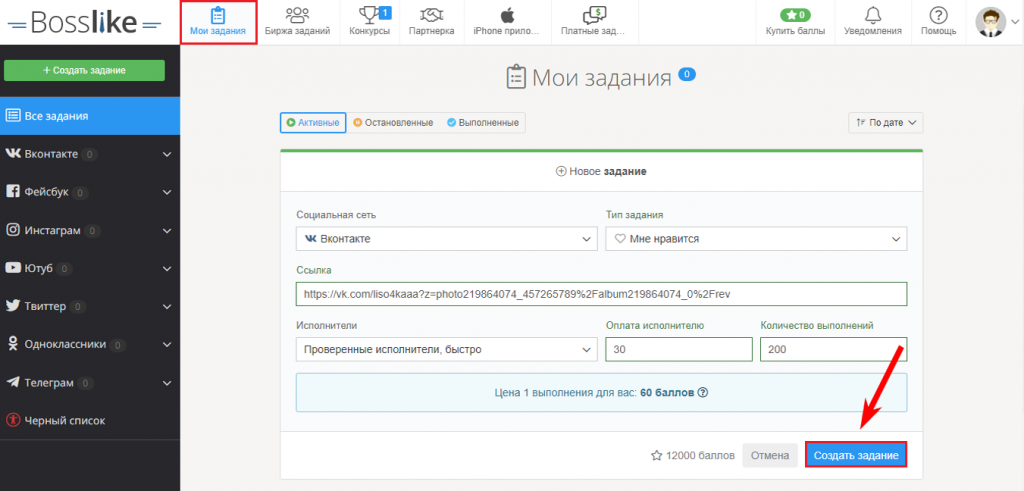Select the Completed tasks filter

[482, 123]
